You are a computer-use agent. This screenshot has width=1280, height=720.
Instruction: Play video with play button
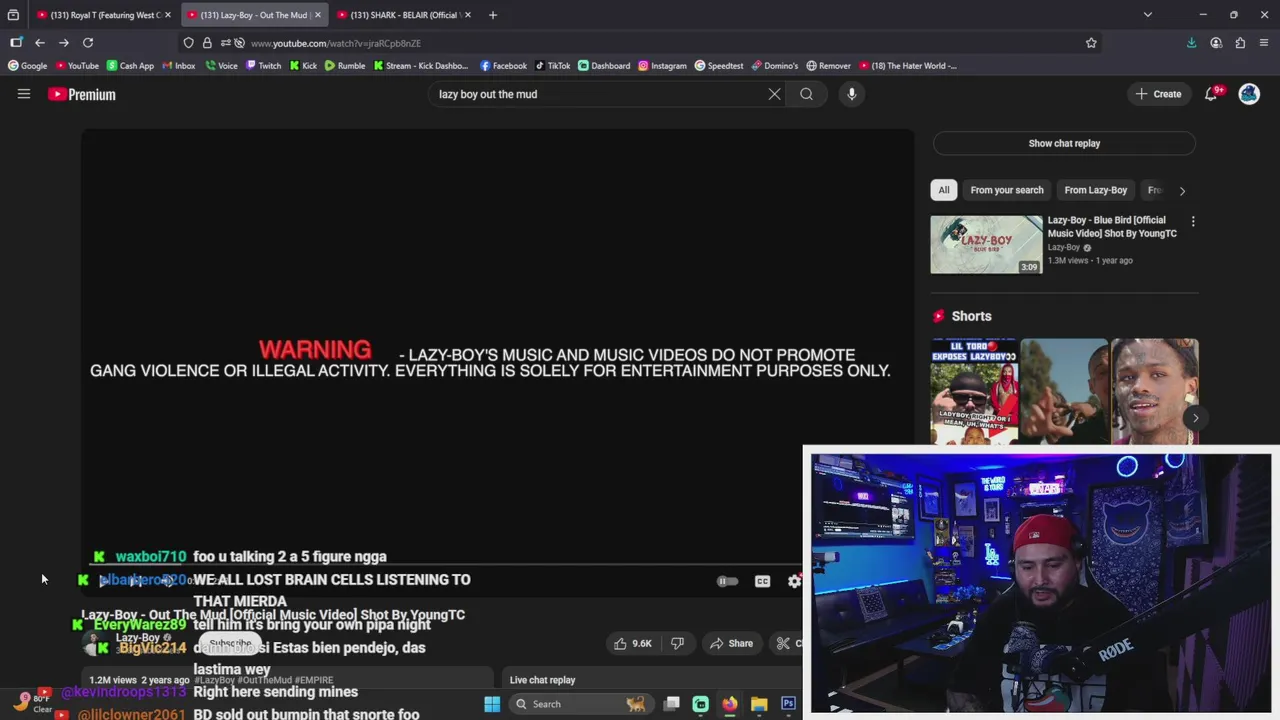click(104, 581)
